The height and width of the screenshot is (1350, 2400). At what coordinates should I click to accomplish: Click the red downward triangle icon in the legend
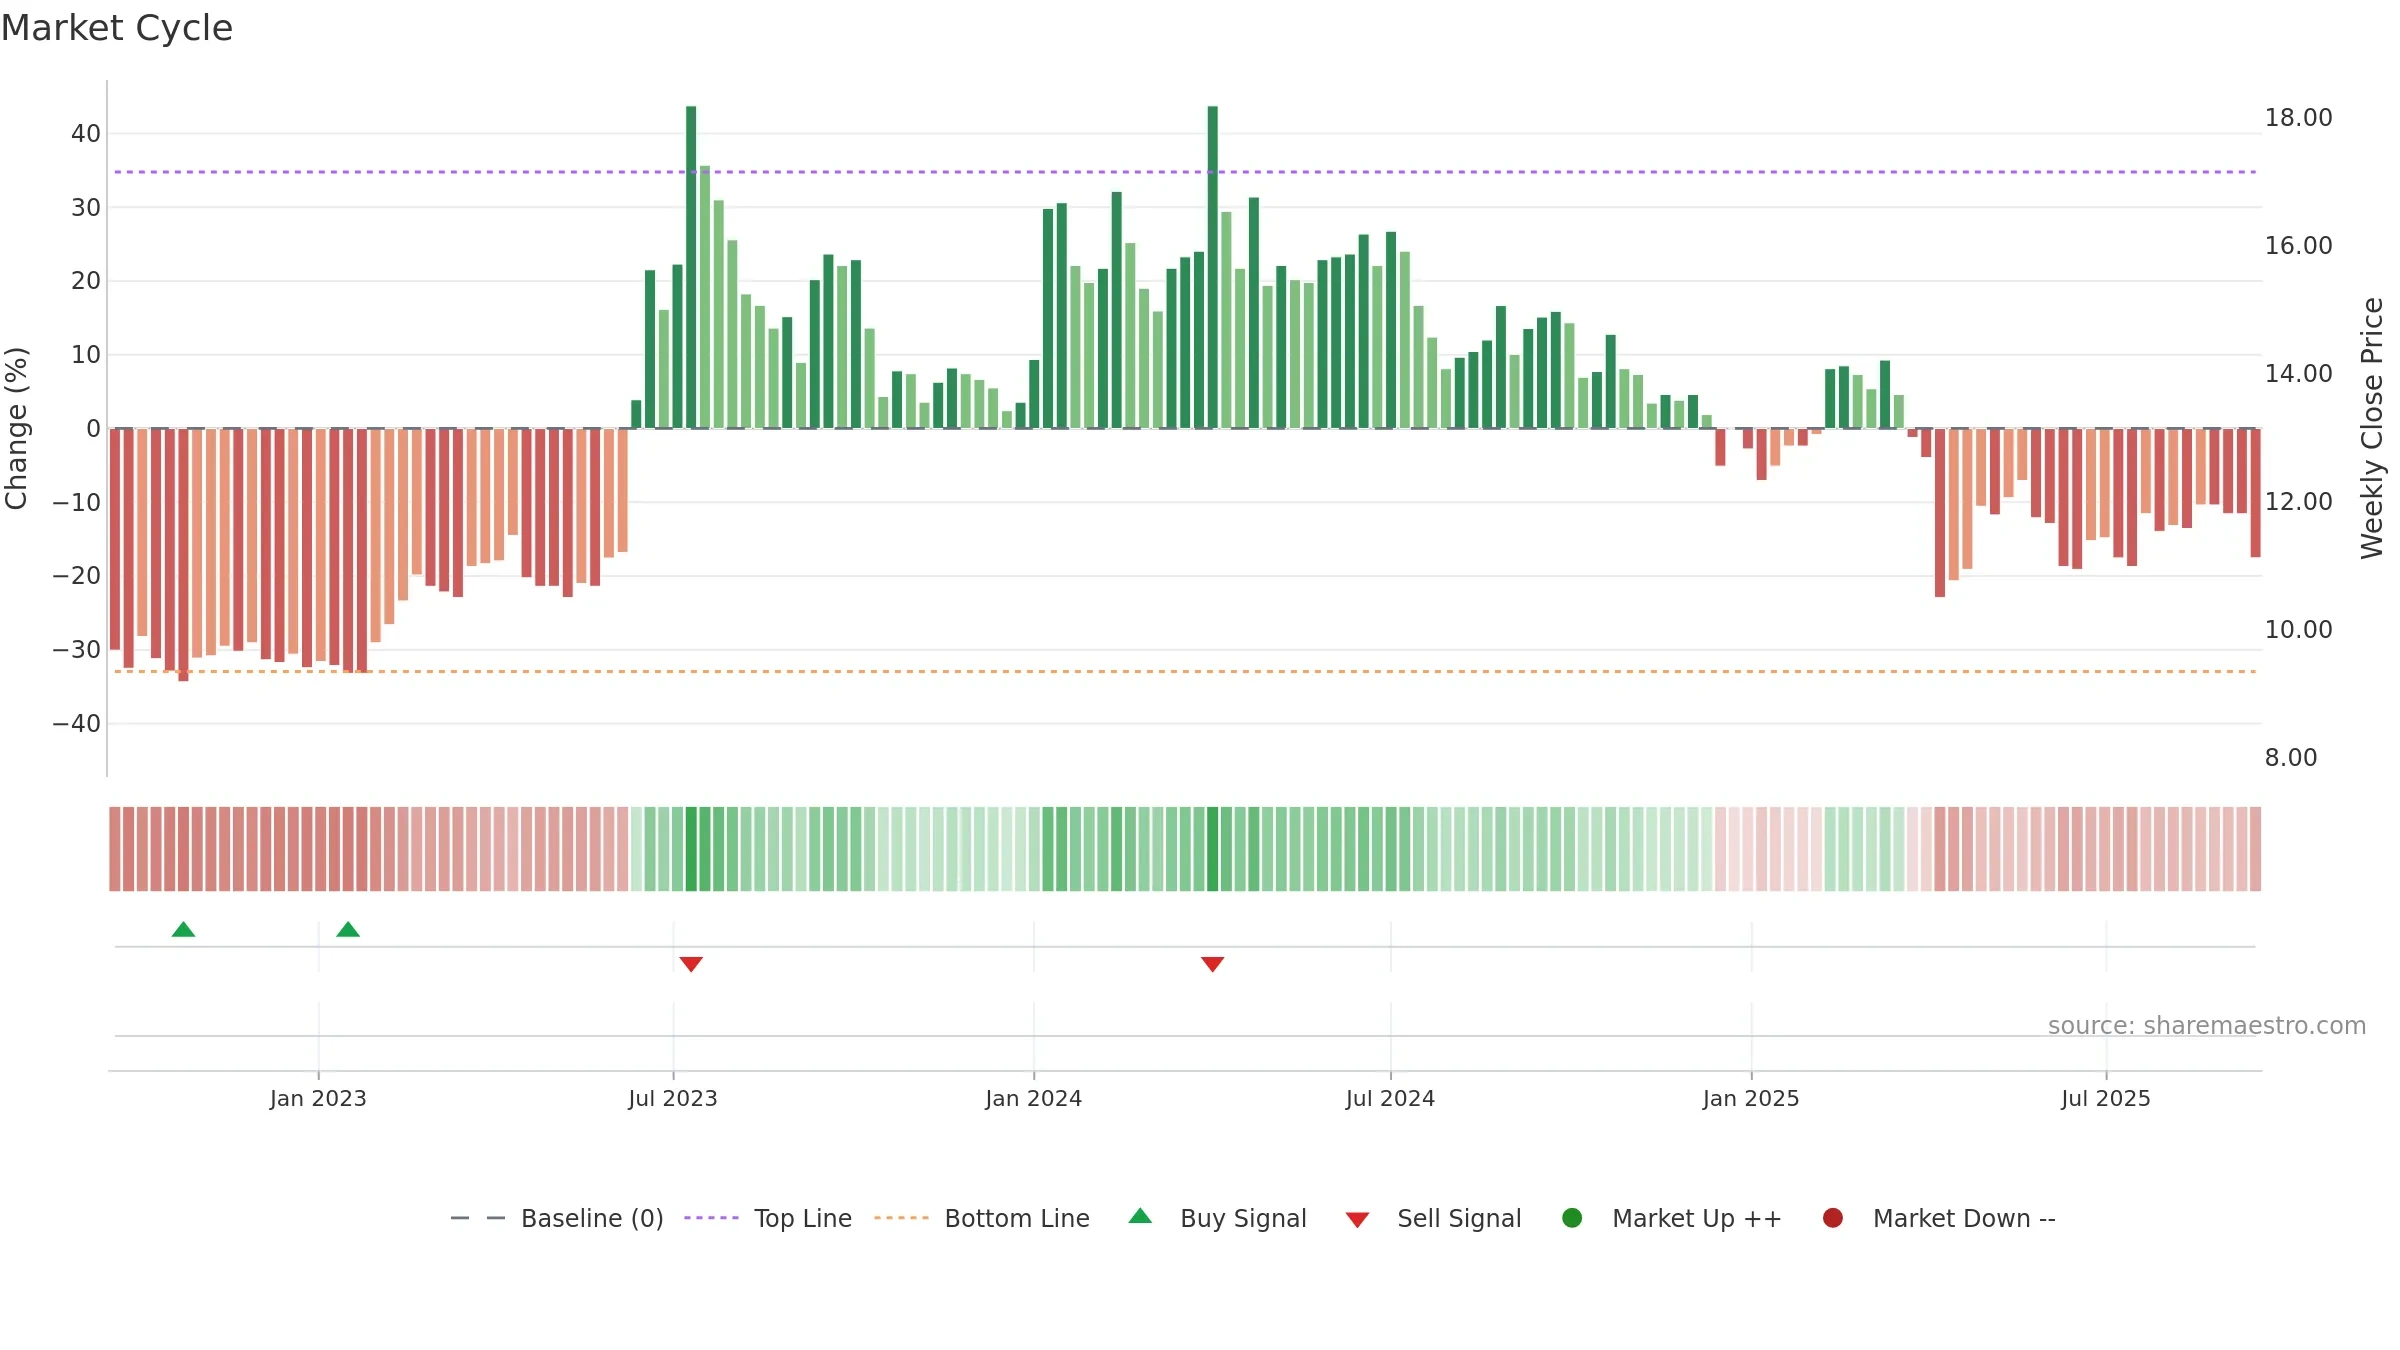point(1357,1220)
